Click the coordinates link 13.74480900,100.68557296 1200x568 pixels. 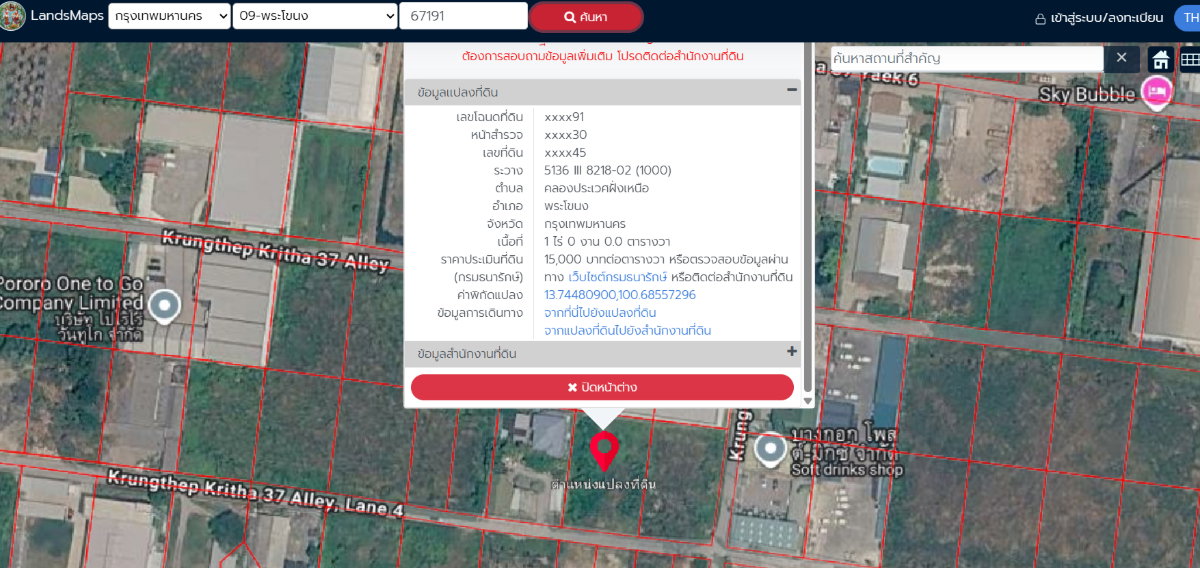620,295
